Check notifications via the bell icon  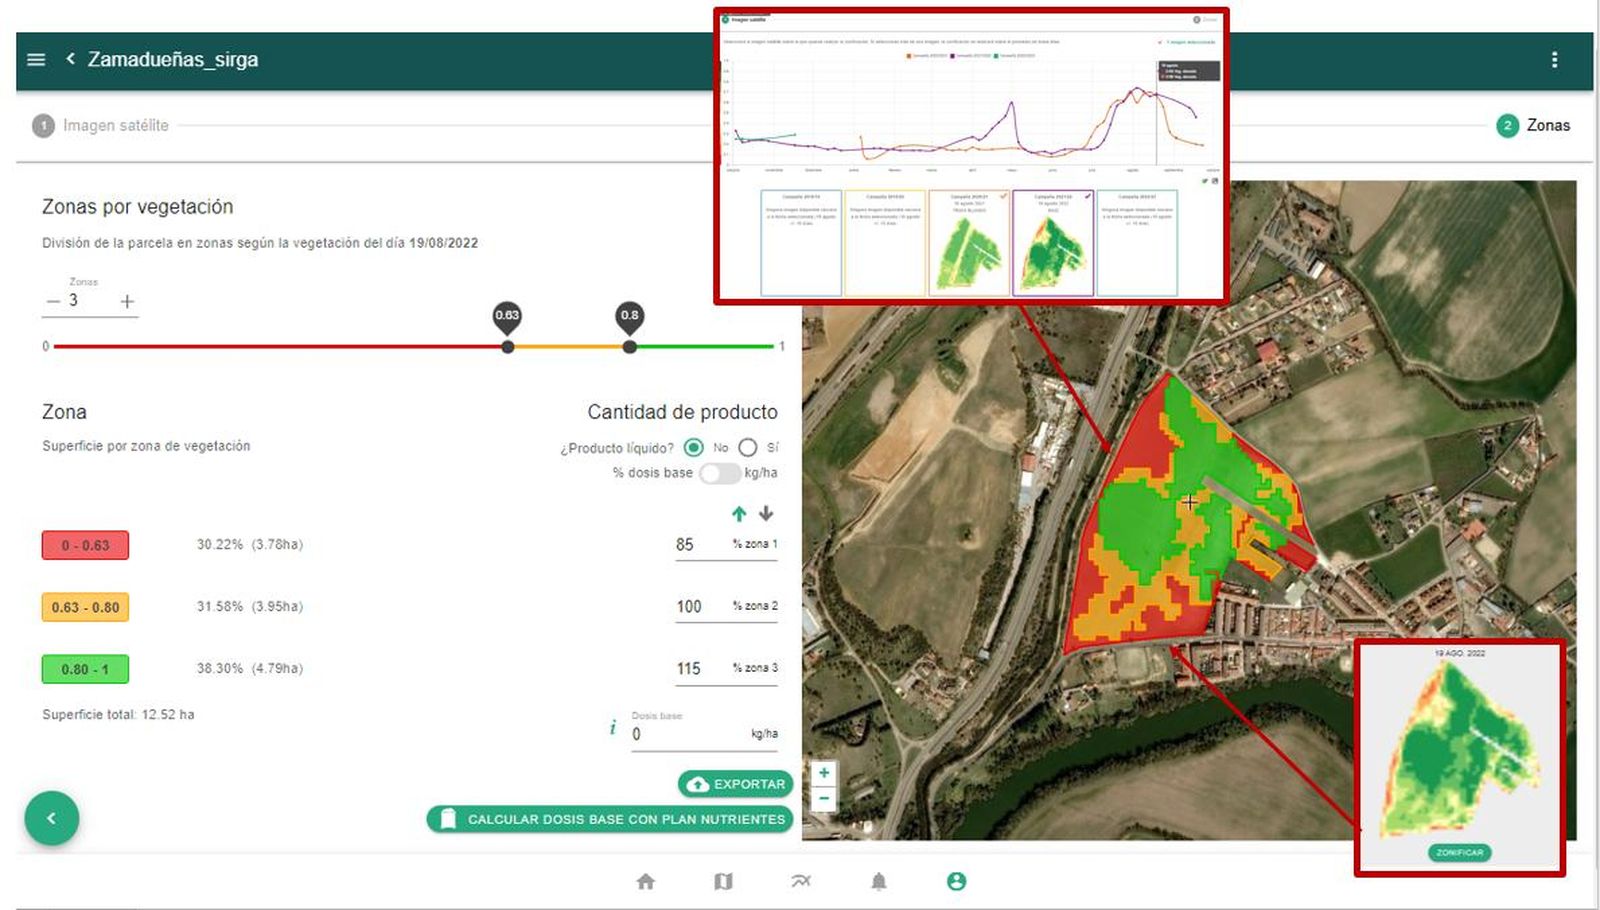click(x=879, y=881)
